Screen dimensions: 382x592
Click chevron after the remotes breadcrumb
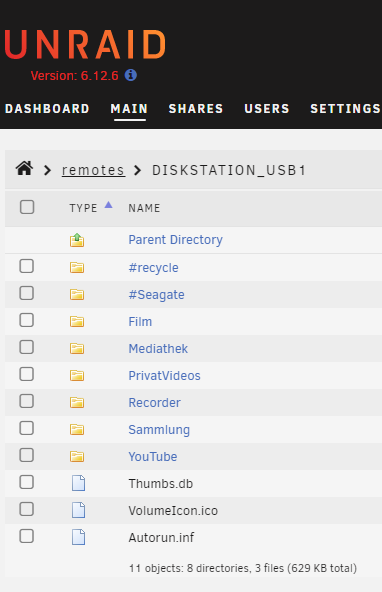138,170
